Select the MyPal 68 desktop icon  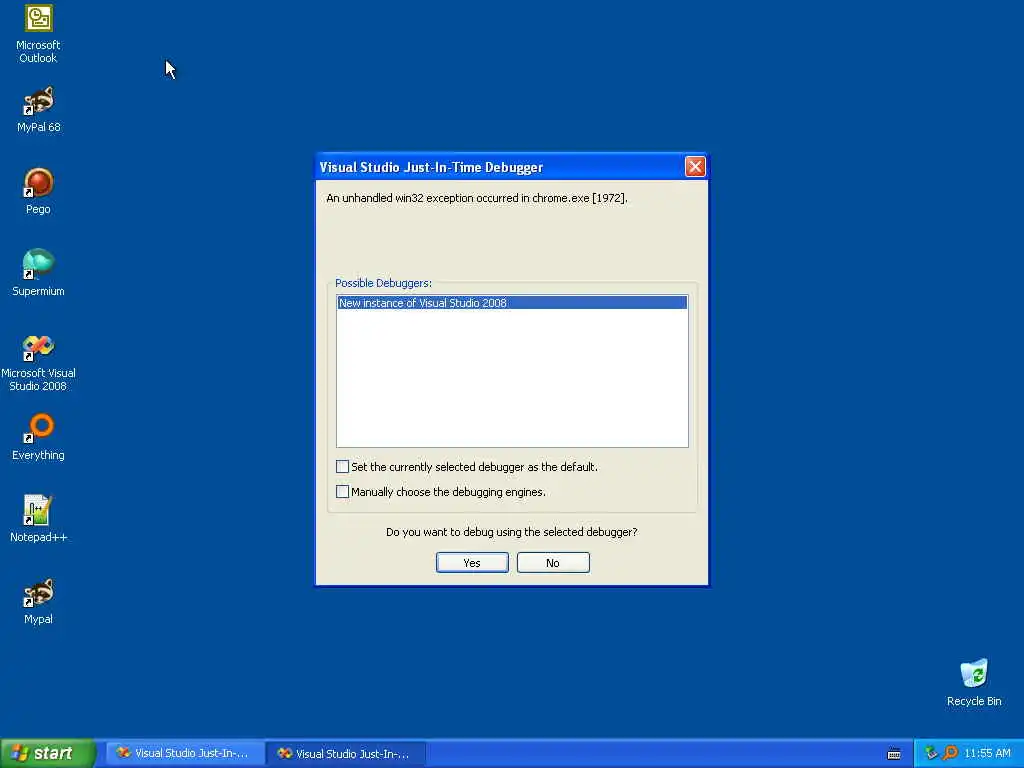point(38,110)
